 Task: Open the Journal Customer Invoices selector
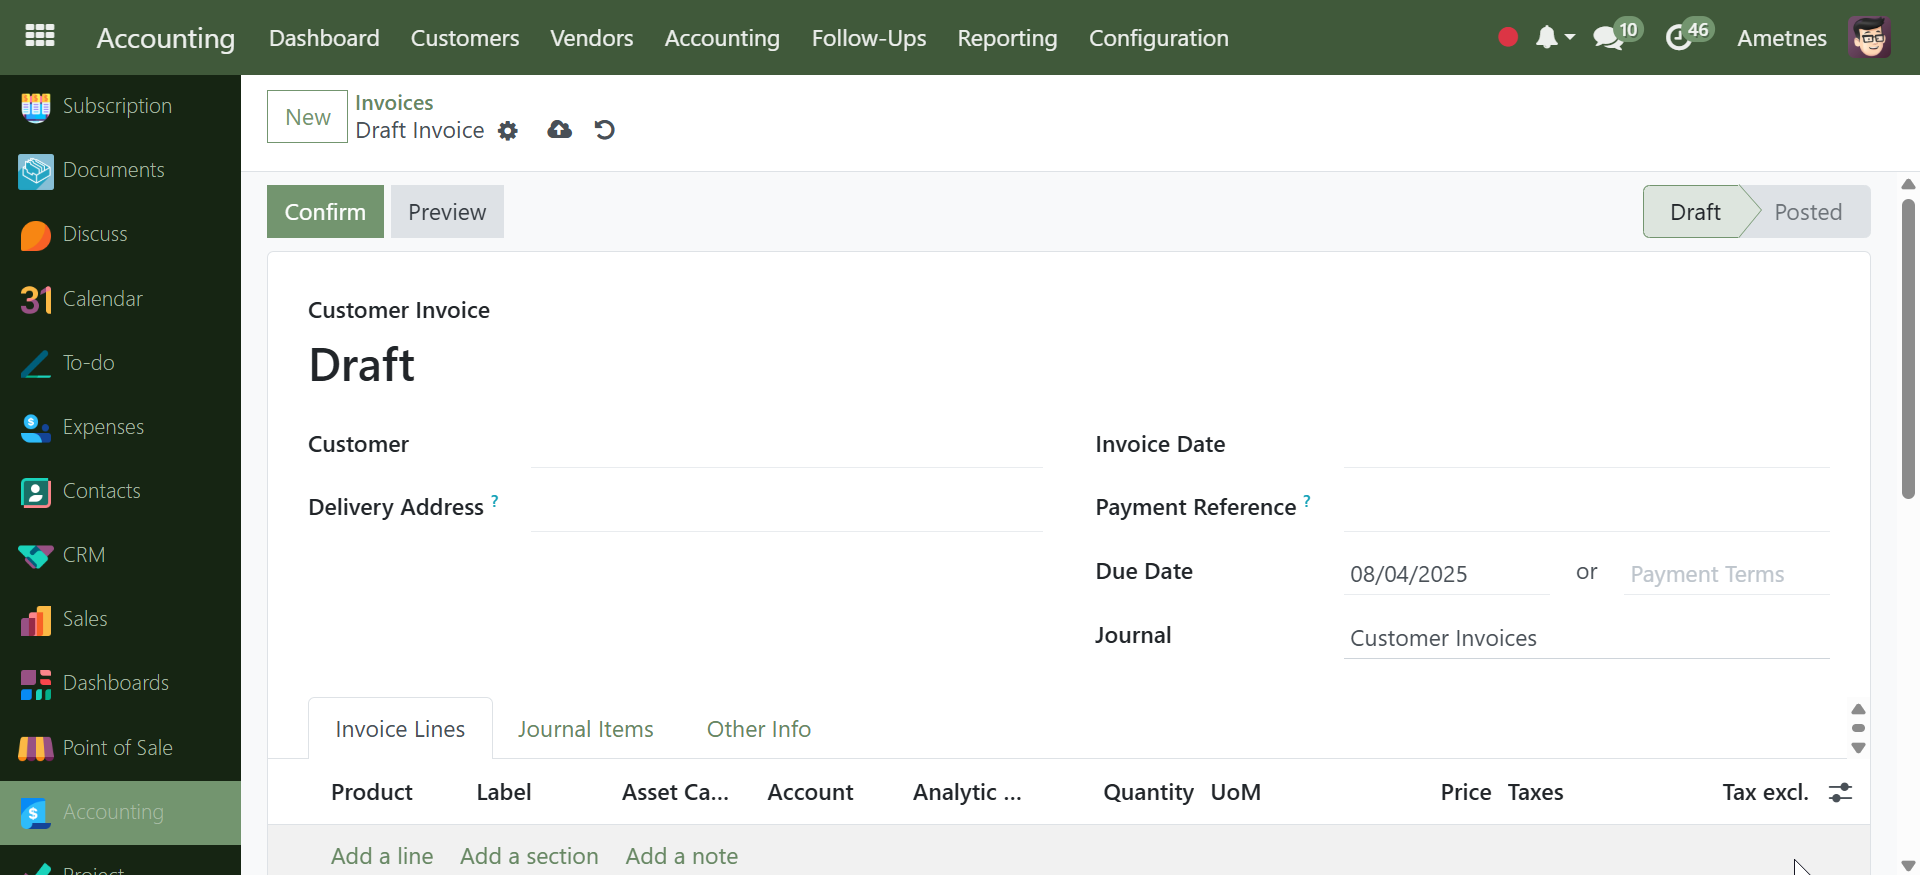click(x=1585, y=638)
